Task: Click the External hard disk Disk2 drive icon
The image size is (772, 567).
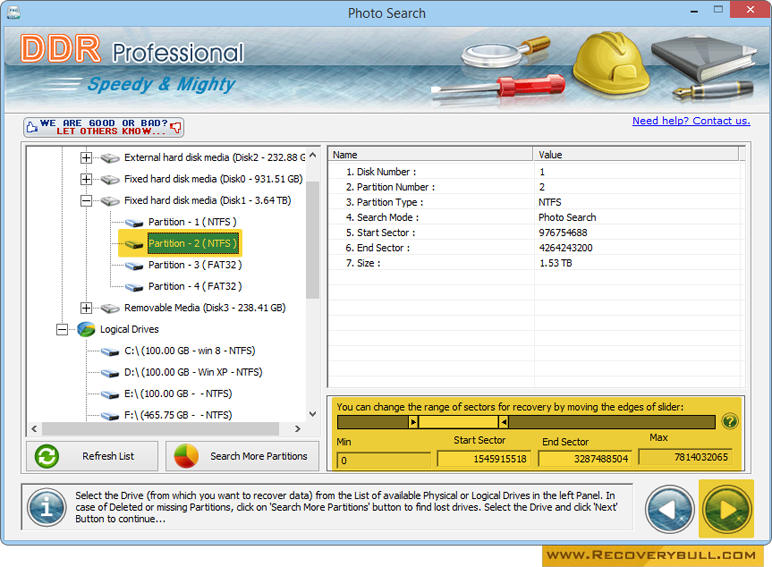Action: (x=110, y=158)
